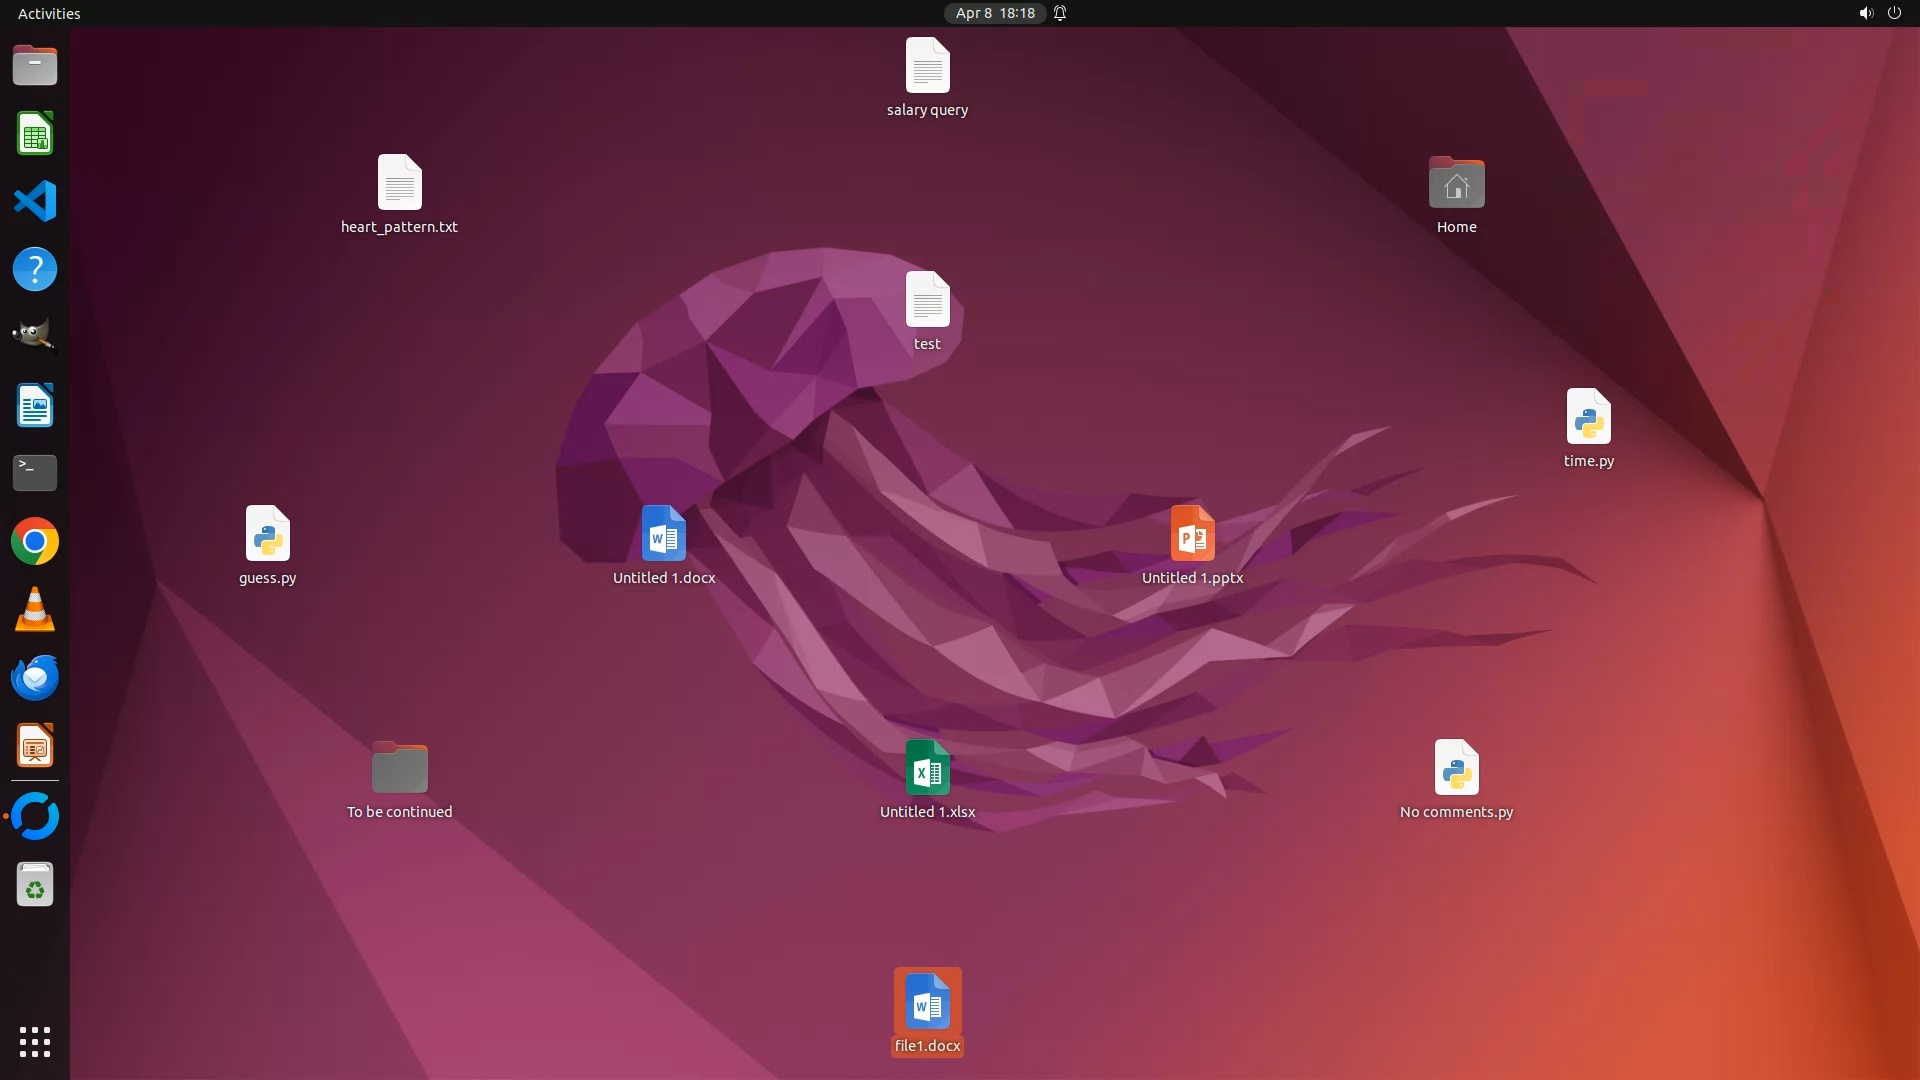Screen dimensions: 1920x1080
Task: Start GIMP from the dock
Action: (35, 336)
